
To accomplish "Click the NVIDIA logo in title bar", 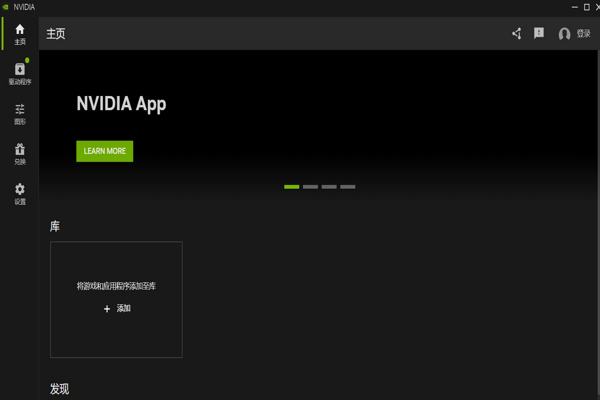I will [6, 6].
